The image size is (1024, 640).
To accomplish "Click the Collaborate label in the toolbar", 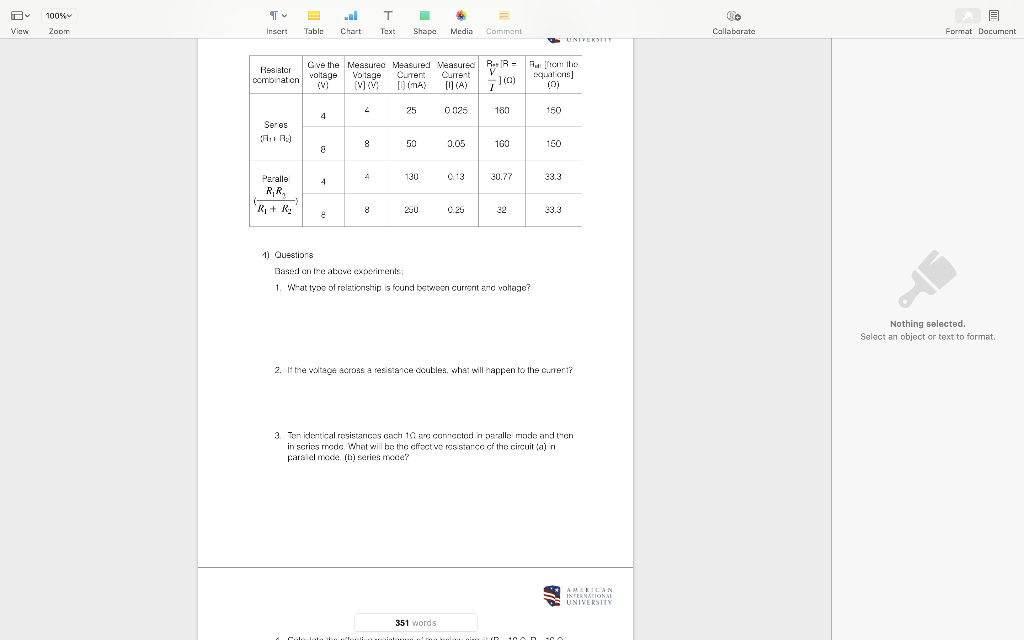I will 733,31.
